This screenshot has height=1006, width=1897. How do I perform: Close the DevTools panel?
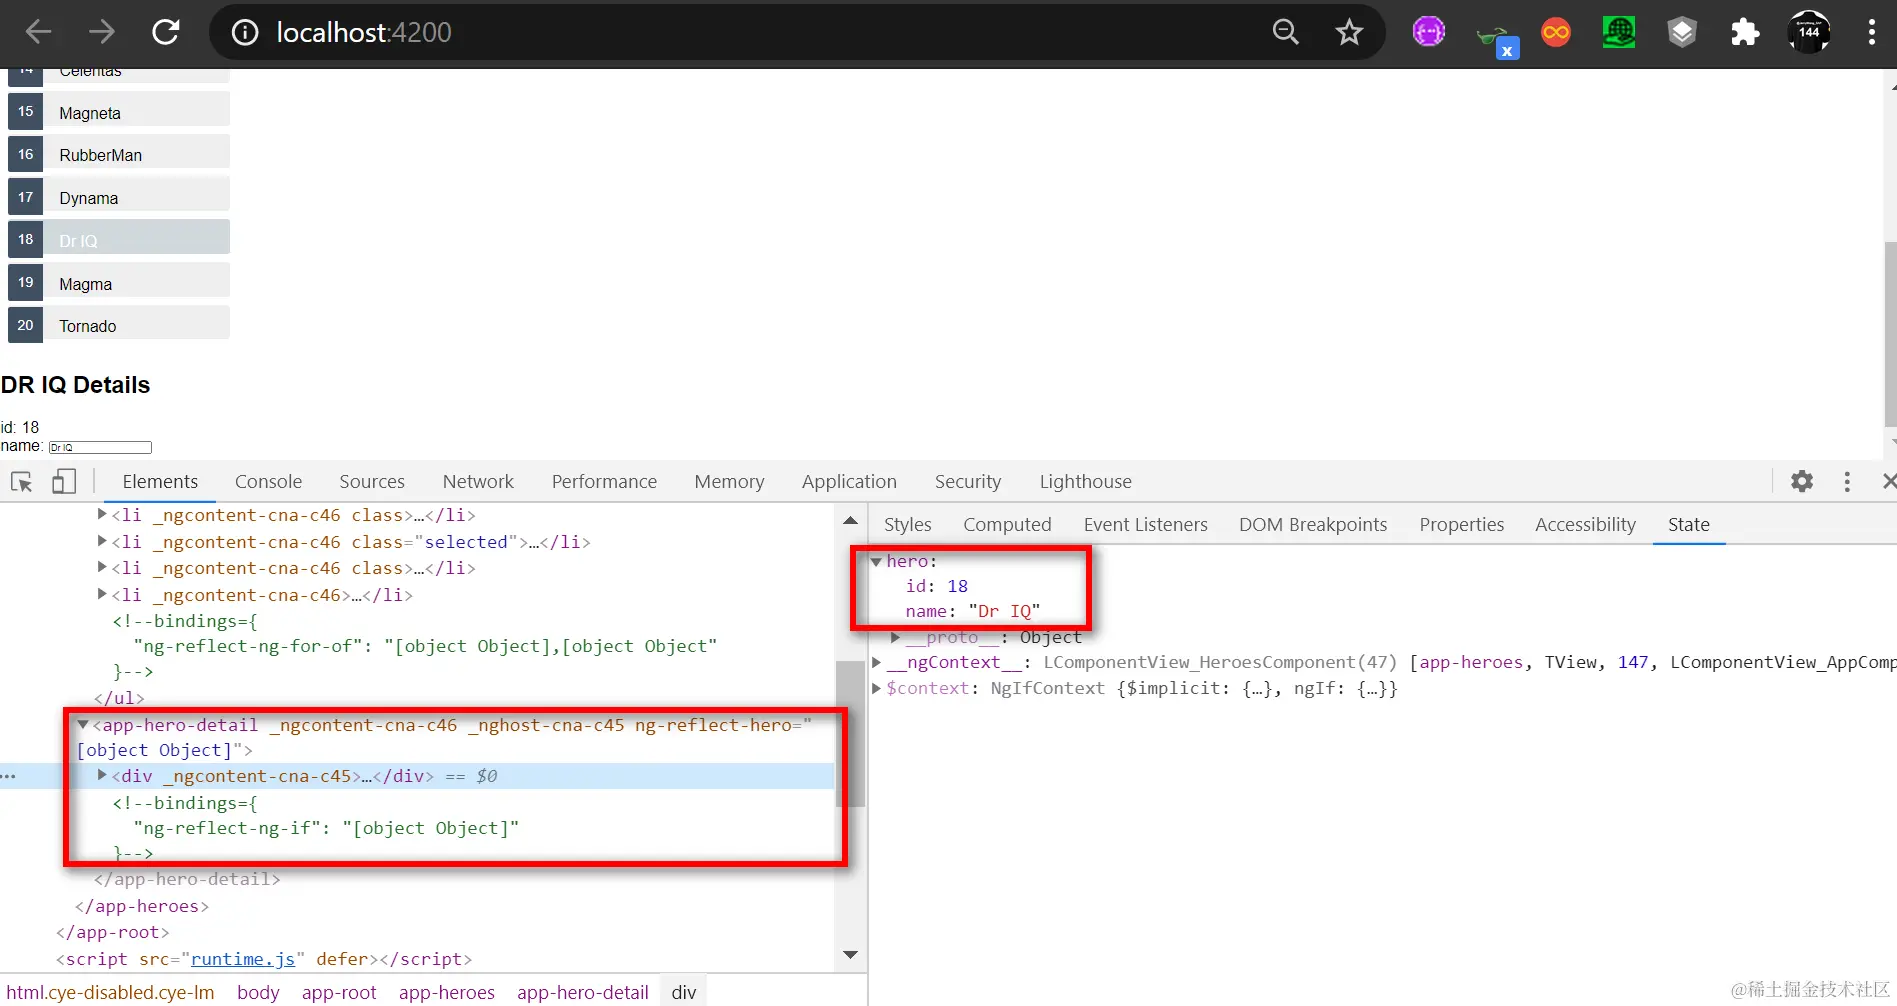point(1888,482)
